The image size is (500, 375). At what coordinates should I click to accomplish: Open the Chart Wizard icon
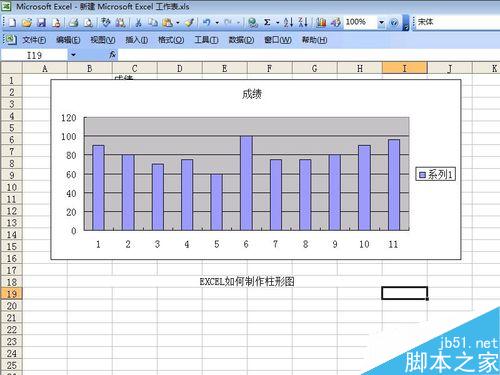click(x=321, y=23)
